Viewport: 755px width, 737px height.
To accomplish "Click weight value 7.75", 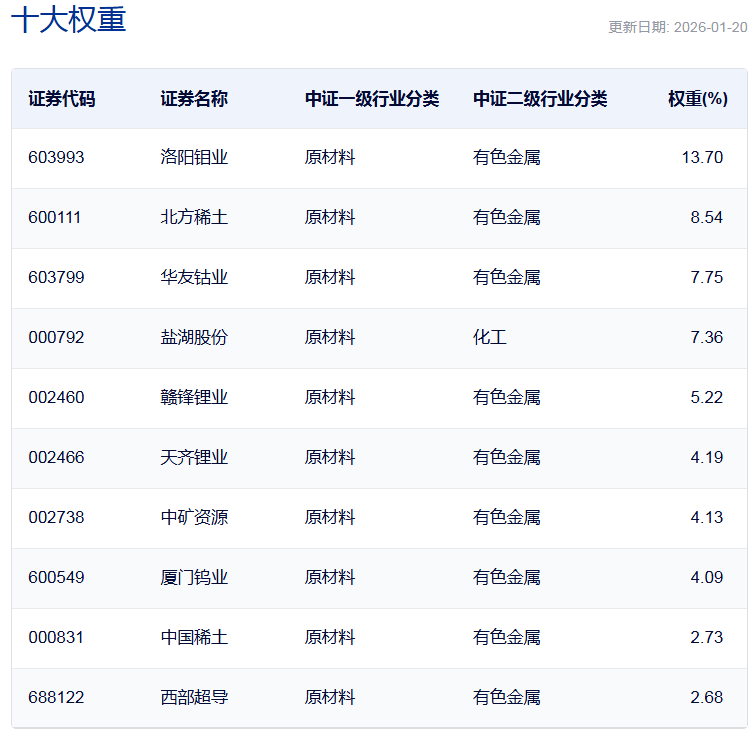I will click(x=706, y=277).
